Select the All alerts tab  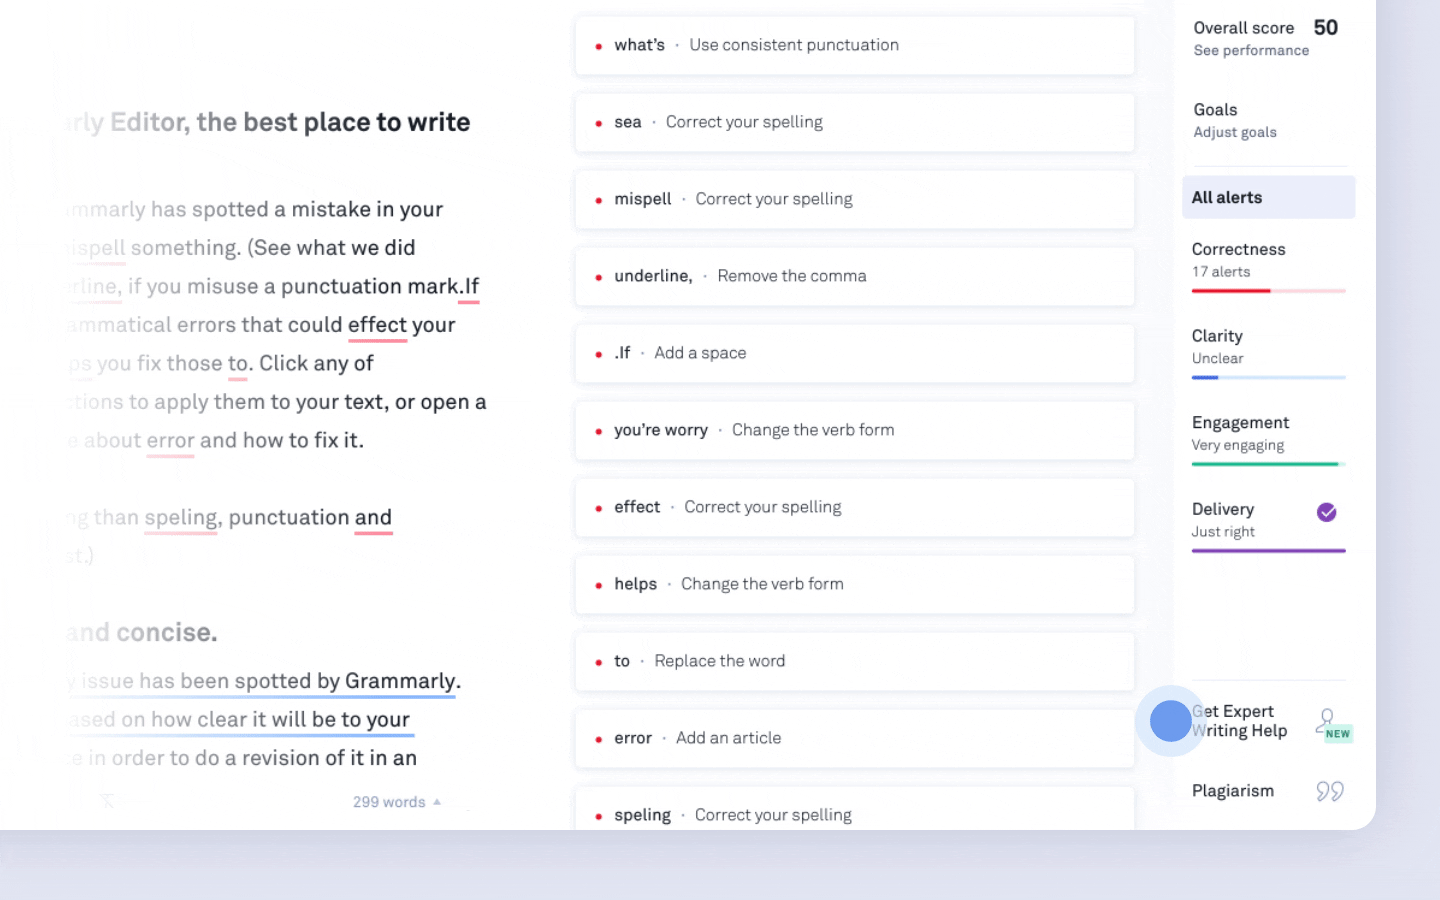1267,198
